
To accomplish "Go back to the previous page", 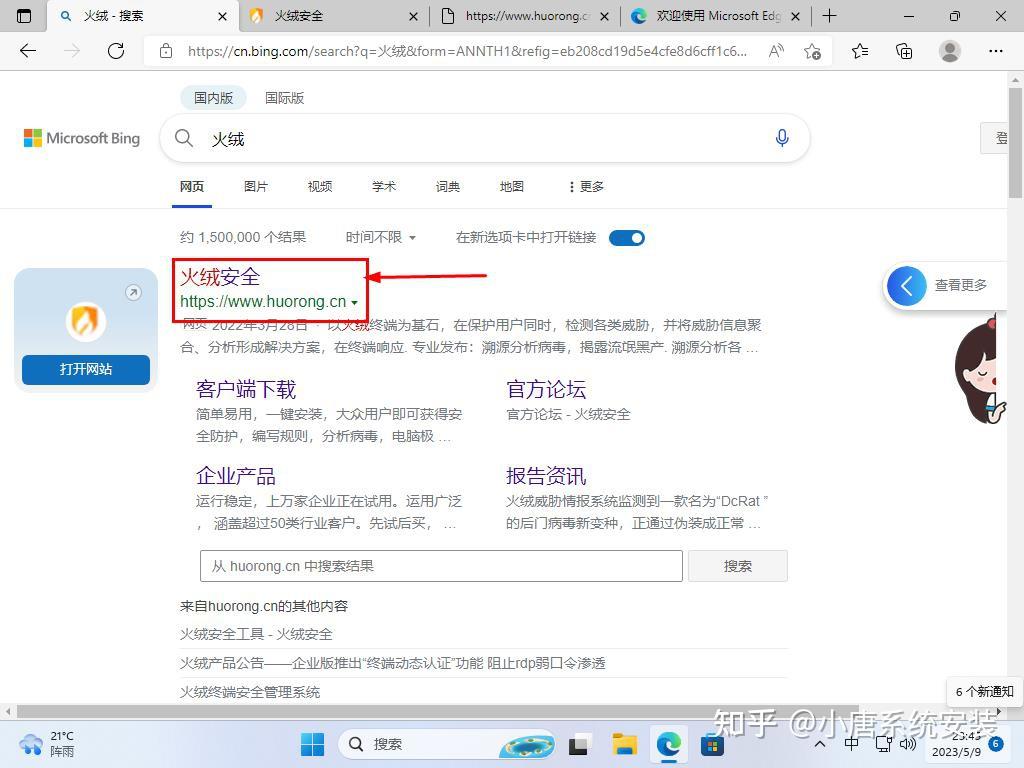I will (28, 51).
